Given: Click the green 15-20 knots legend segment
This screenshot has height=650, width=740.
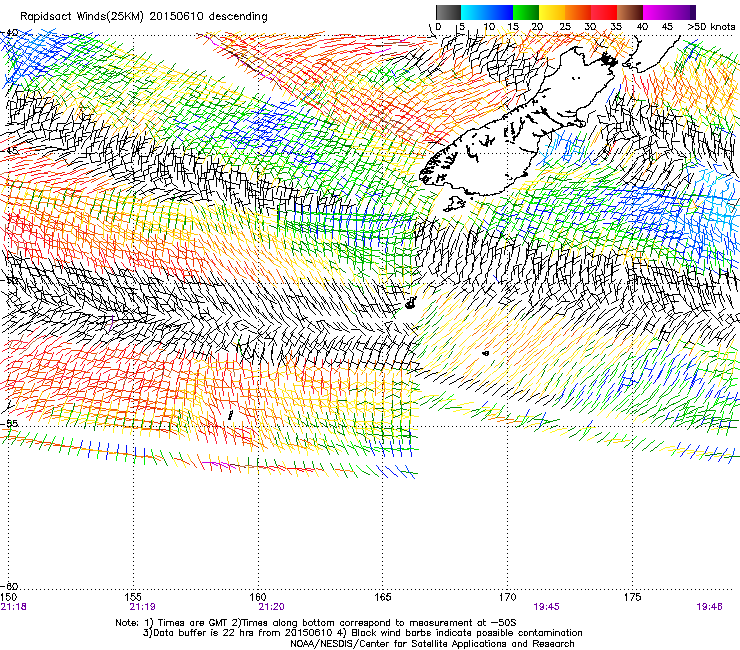Looking at the screenshot, I should (526, 12).
